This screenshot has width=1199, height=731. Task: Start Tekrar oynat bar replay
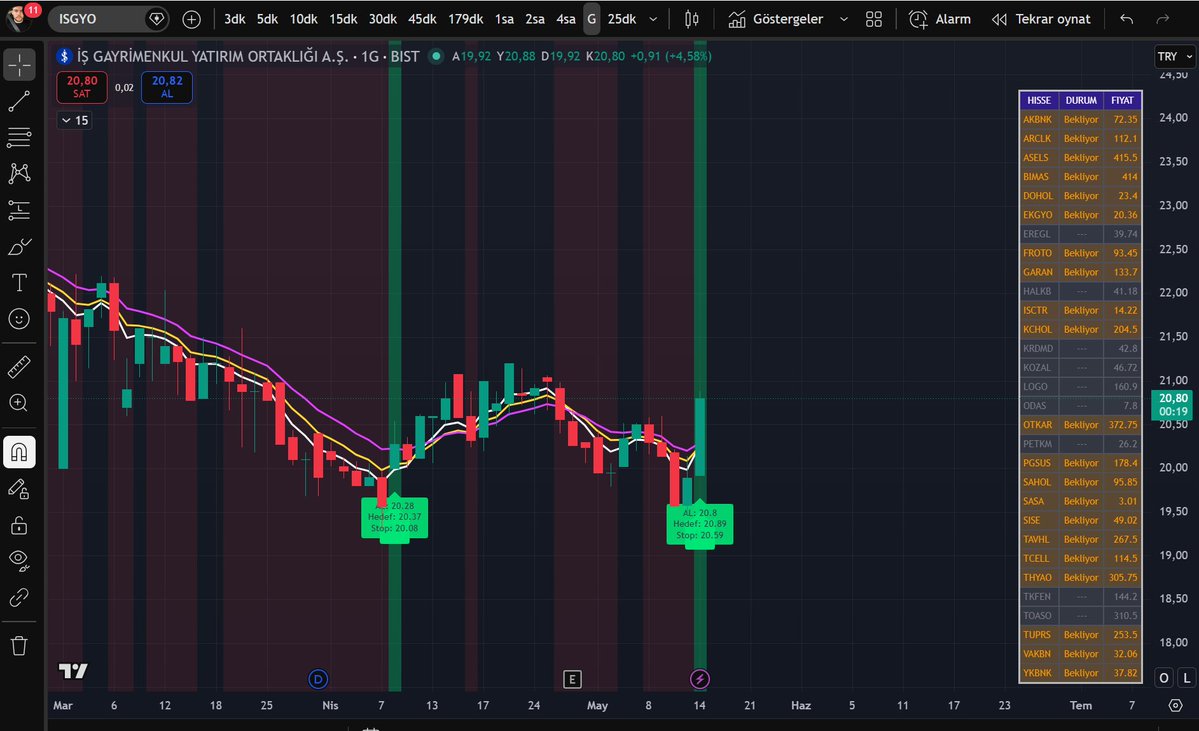1041,19
